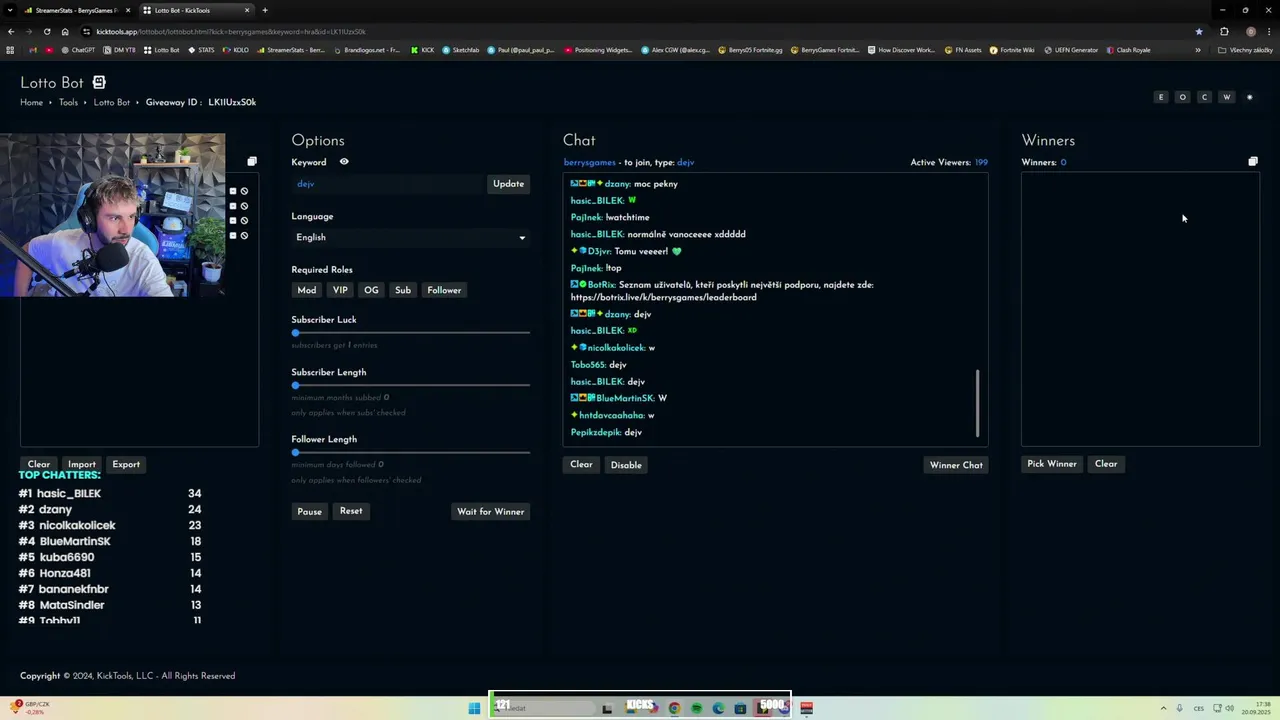Toggle the Sub required role
The height and width of the screenshot is (720, 1280).
403,290
